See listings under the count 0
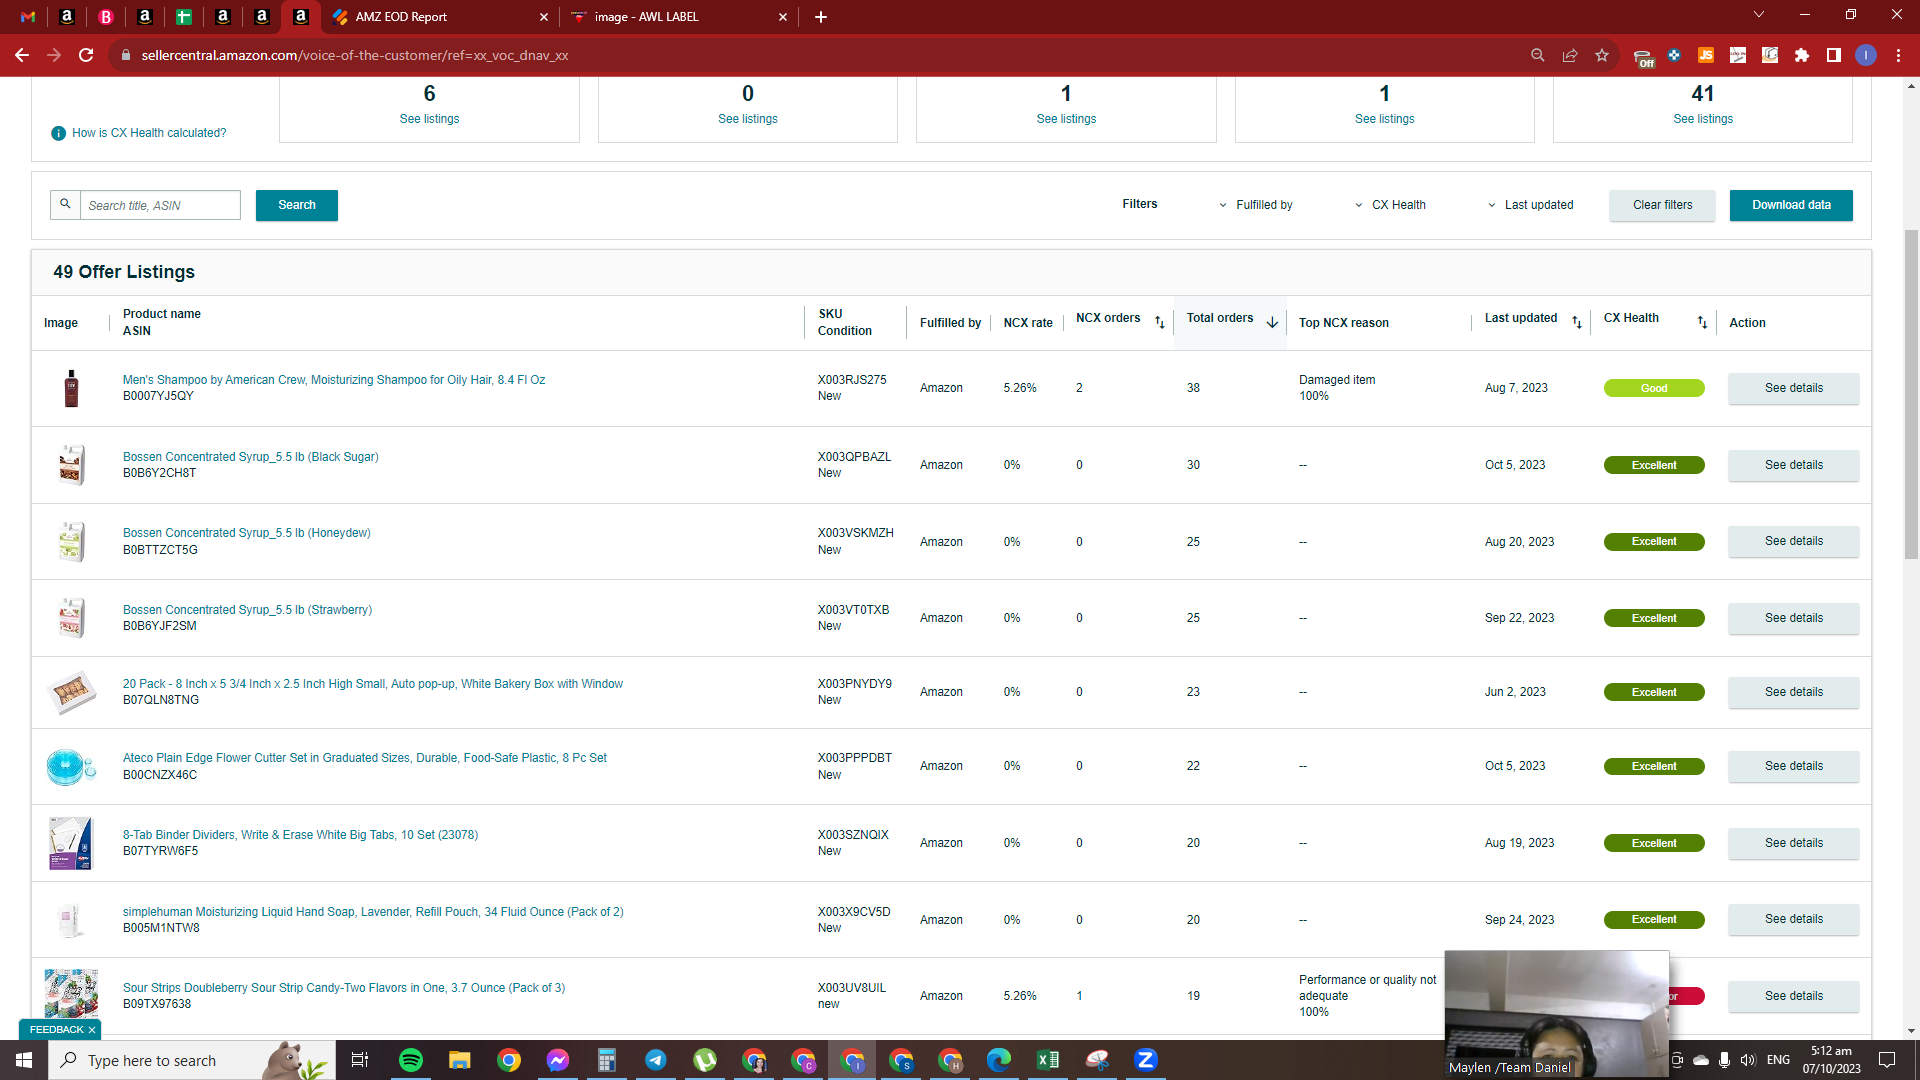Viewport: 1920px width, 1080px height. click(748, 119)
